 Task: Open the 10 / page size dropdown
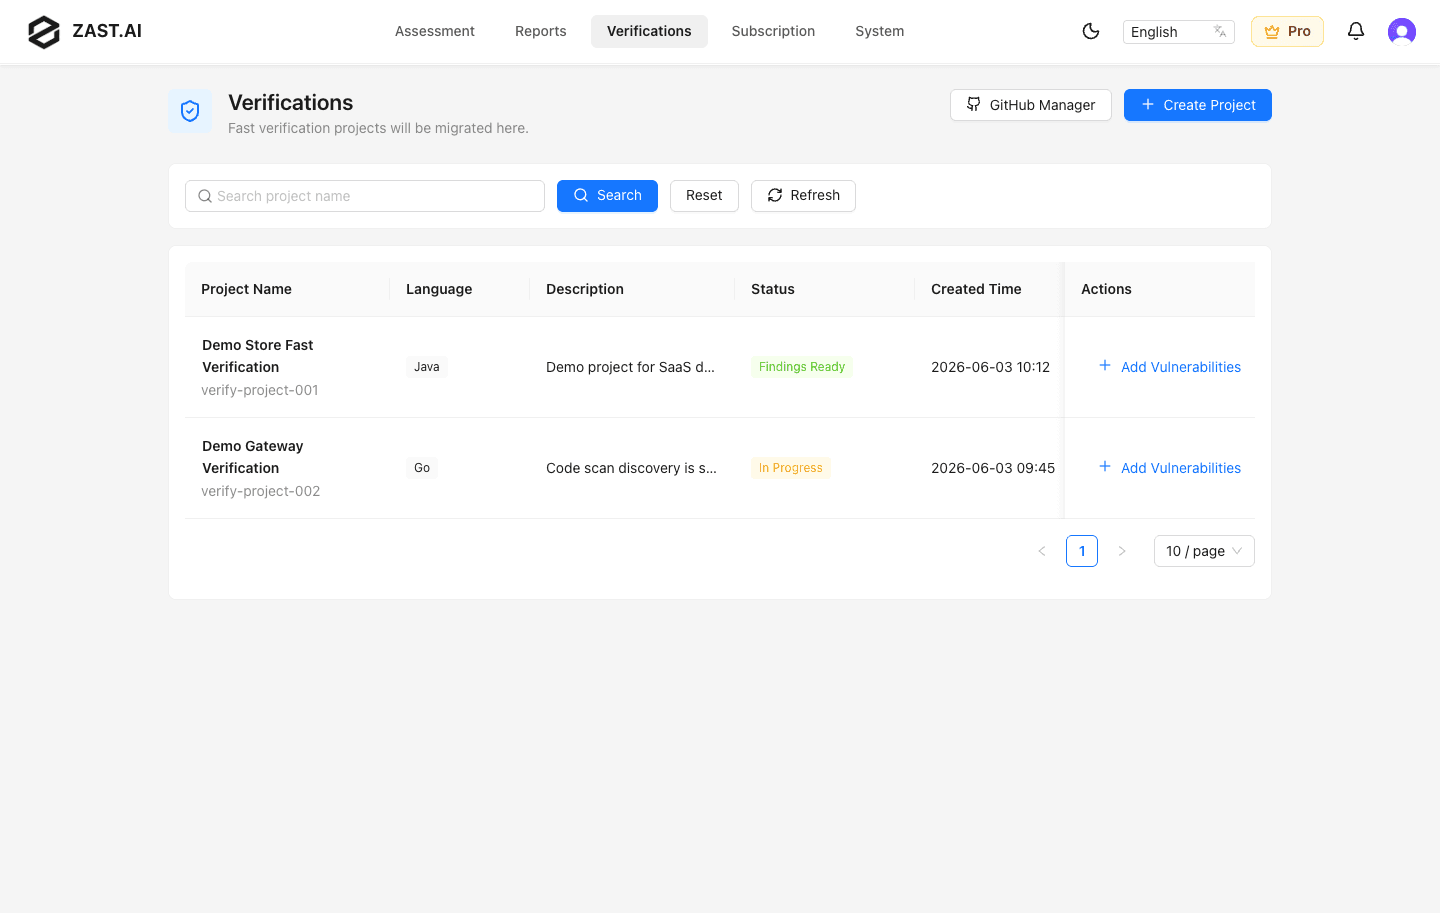1204,551
